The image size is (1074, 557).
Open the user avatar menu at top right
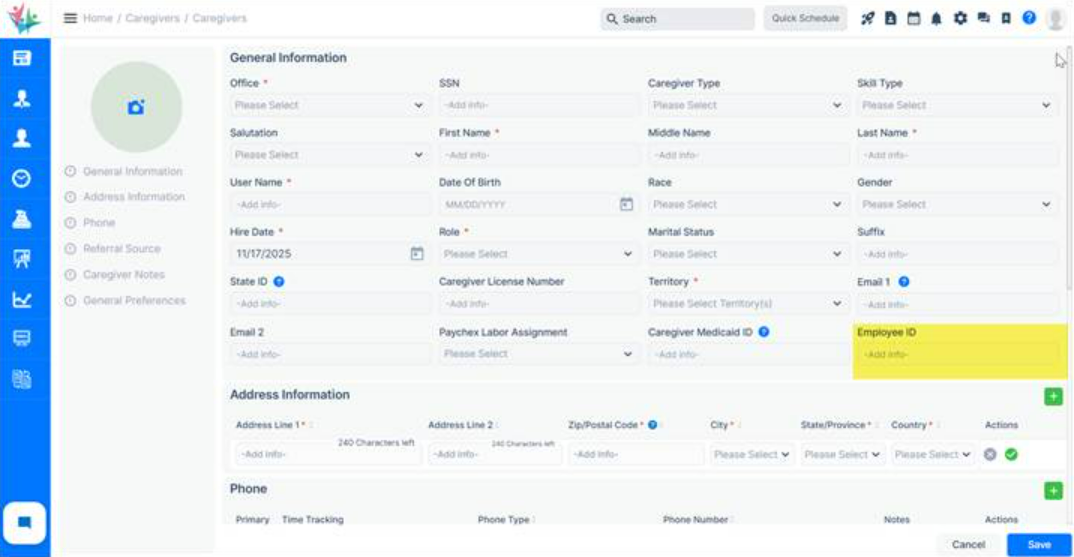(x=1056, y=18)
